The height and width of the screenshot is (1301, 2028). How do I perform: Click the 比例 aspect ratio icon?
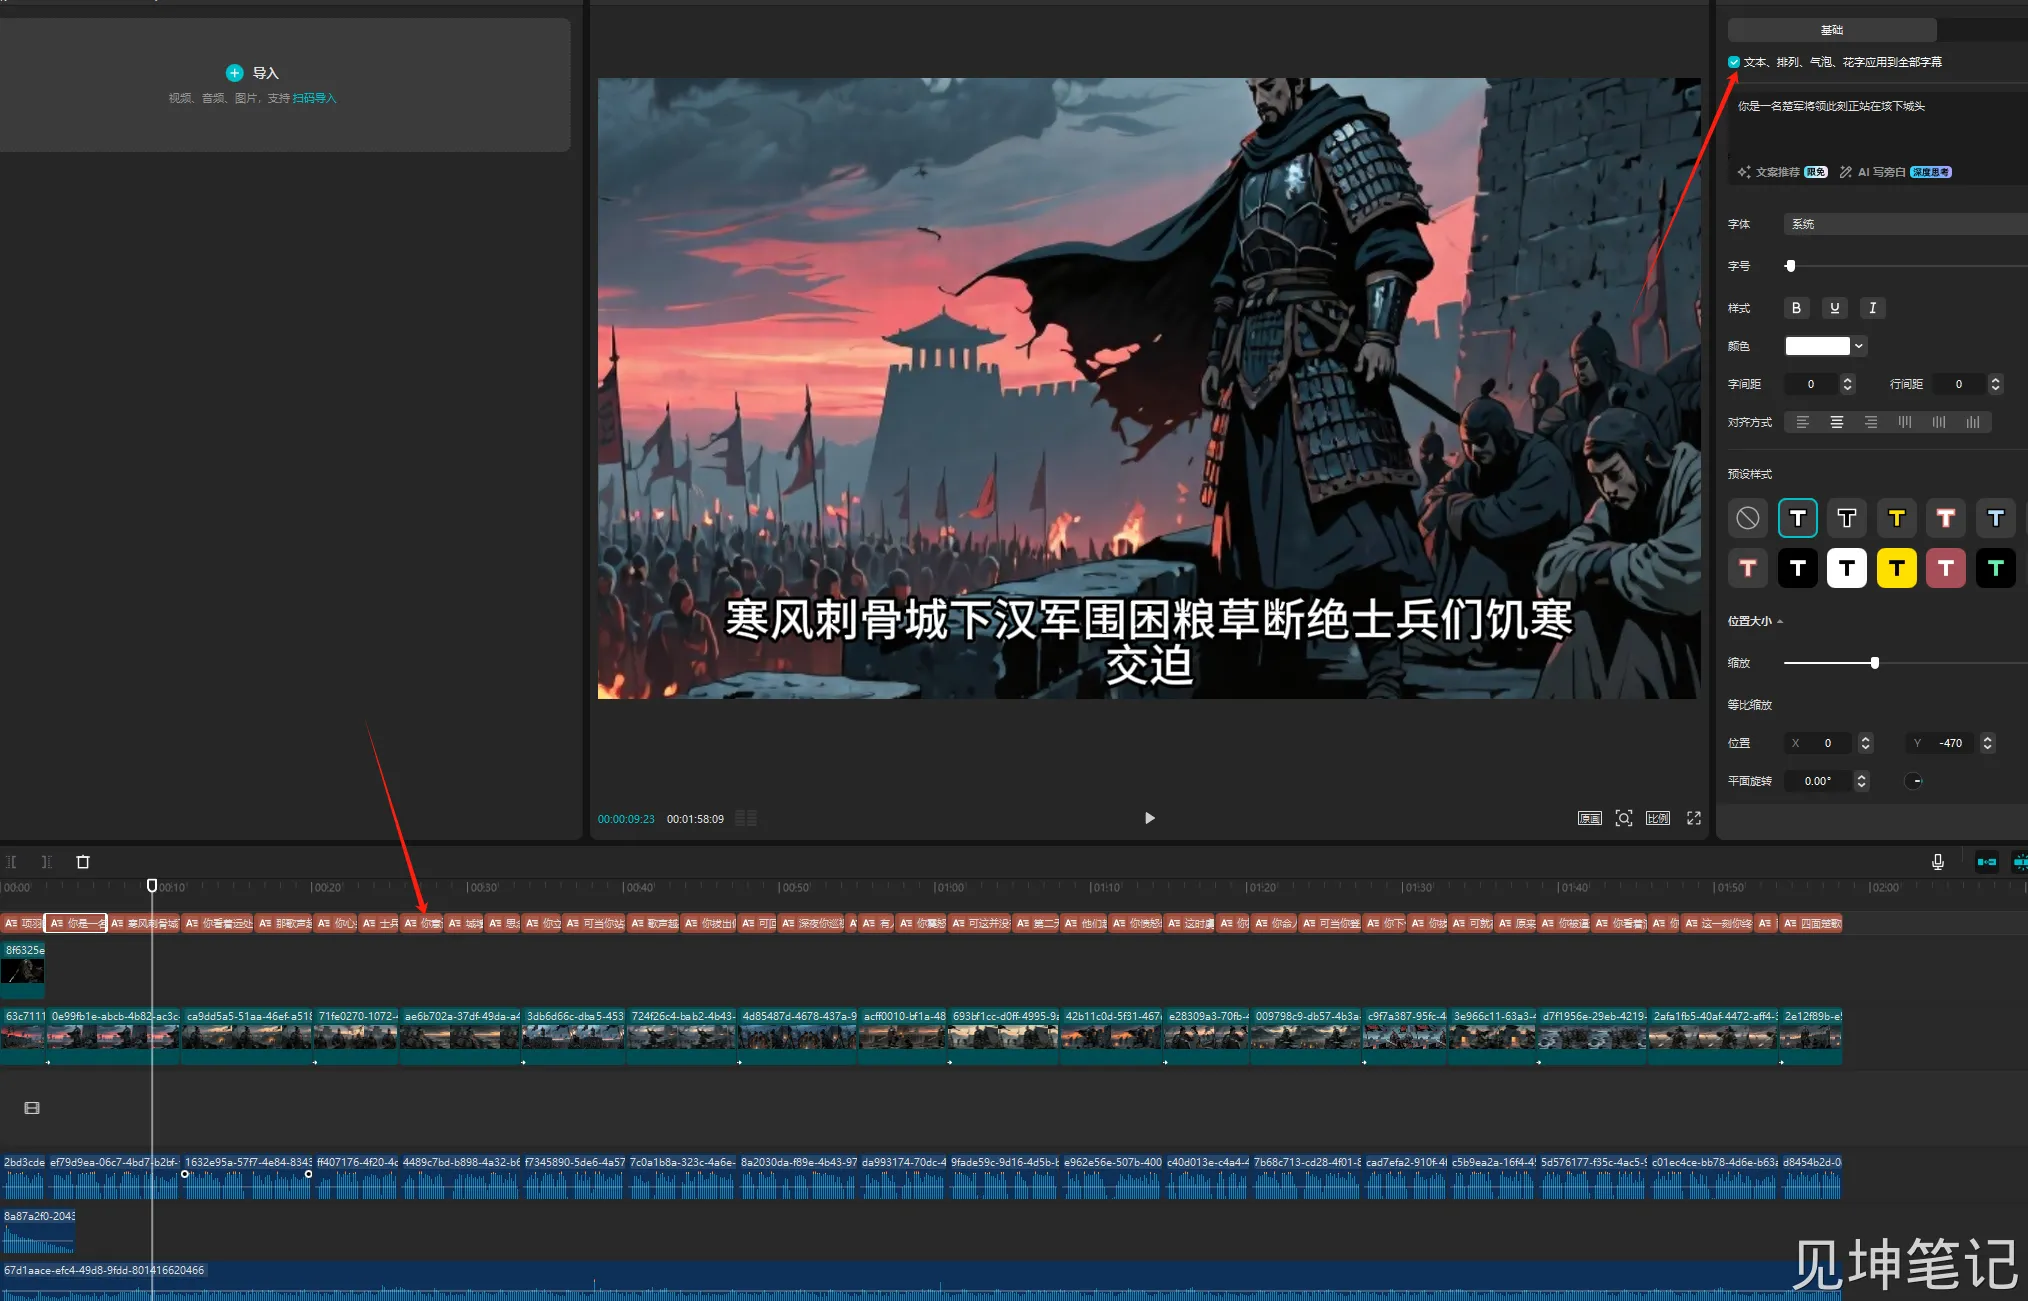1658,818
